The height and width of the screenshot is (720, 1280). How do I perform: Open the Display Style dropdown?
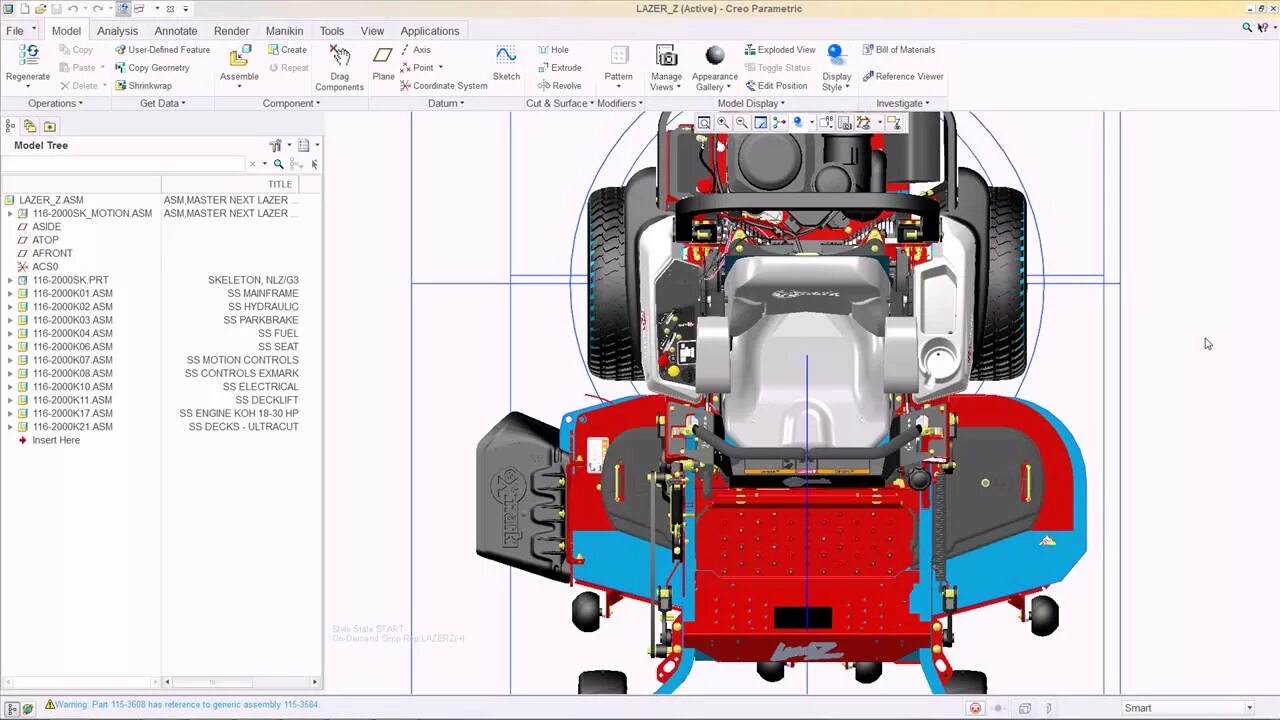click(837, 81)
